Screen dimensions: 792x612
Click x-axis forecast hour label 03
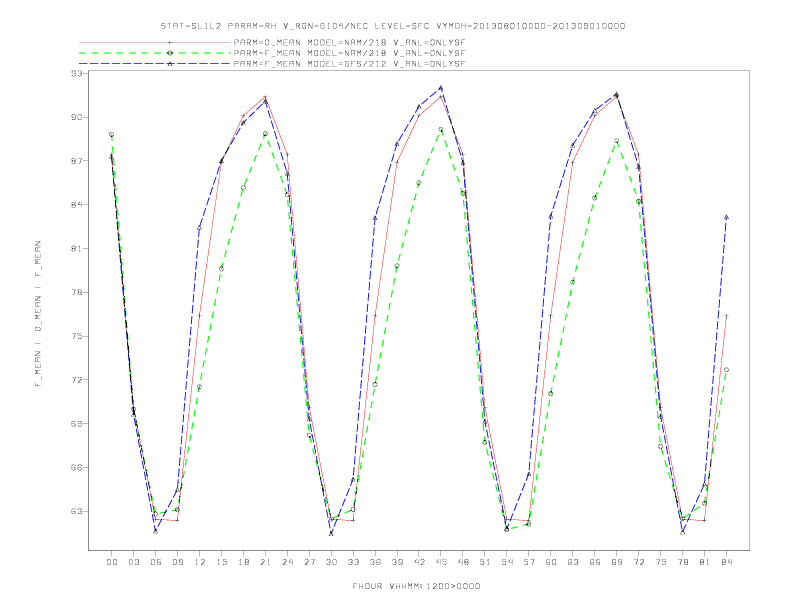coord(133,562)
